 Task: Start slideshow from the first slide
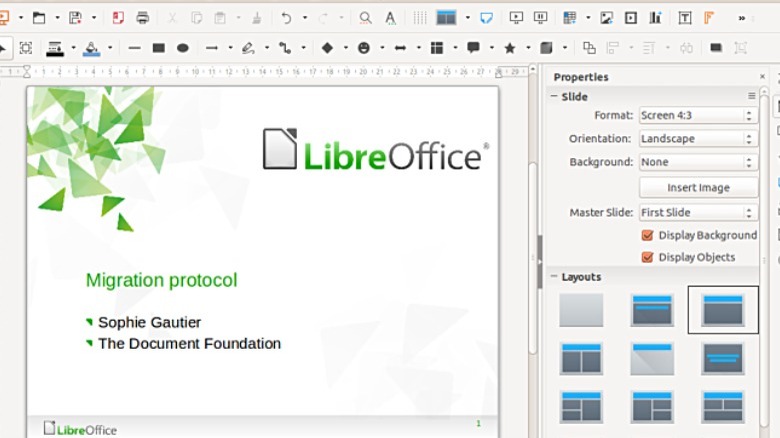(516, 18)
